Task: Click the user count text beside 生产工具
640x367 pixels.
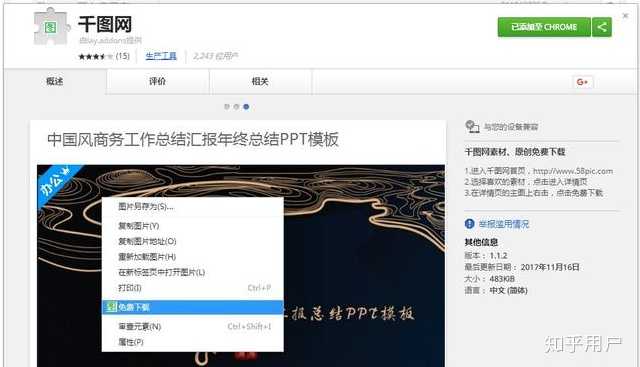Action: point(216,56)
